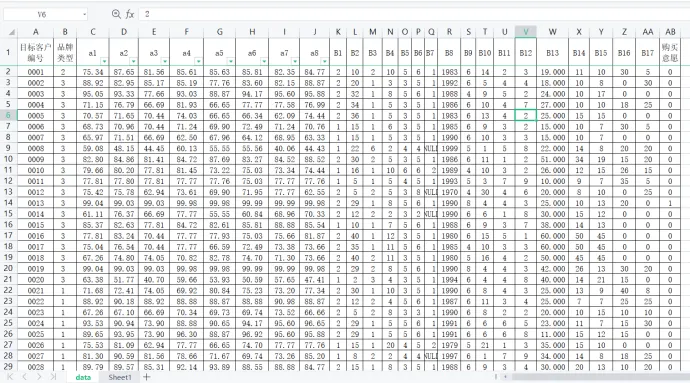Select column V header

coord(525,32)
